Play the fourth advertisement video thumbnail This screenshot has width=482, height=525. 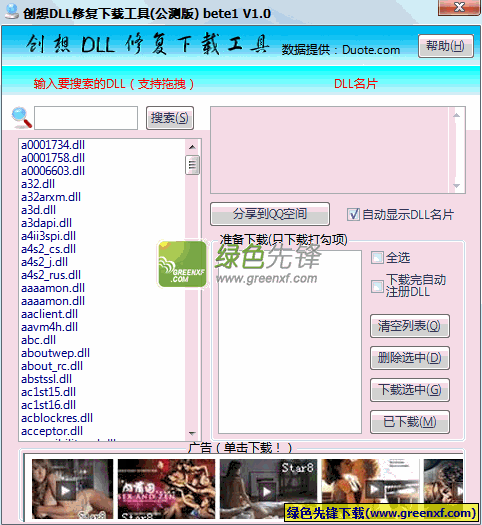(x=370, y=489)
